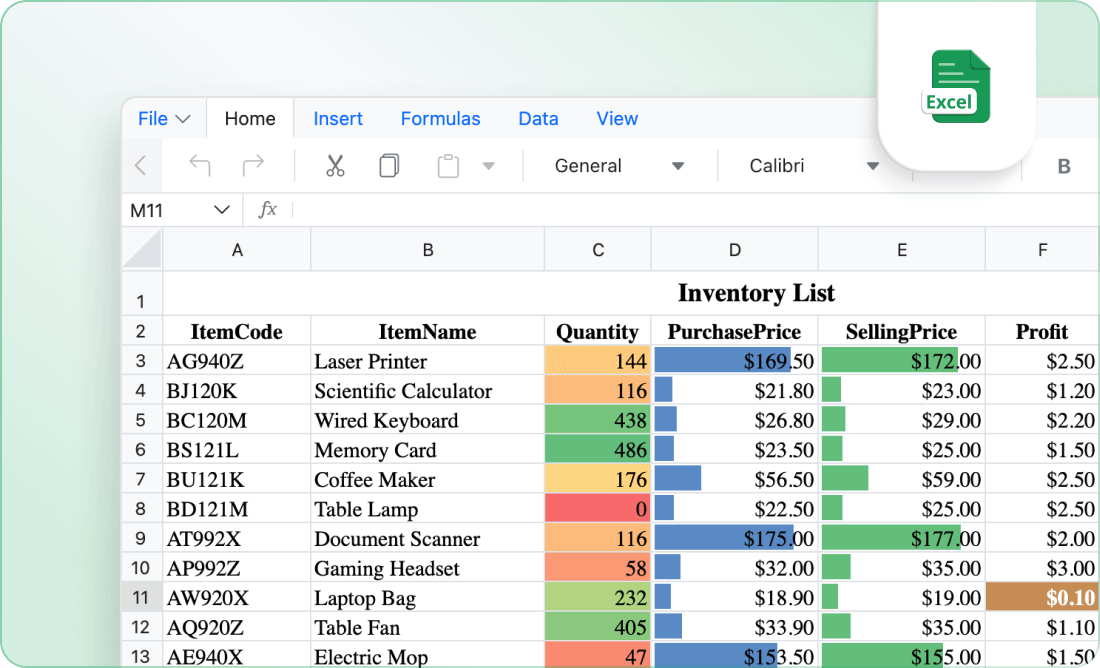
Task: Click the Cut scissors icon
Action: coord(335,165)
